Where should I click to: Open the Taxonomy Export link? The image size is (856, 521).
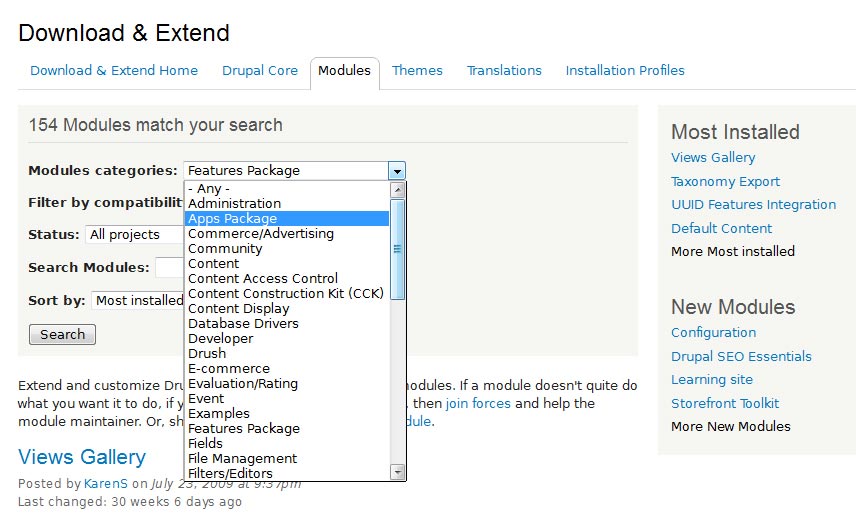coord(726,181)
